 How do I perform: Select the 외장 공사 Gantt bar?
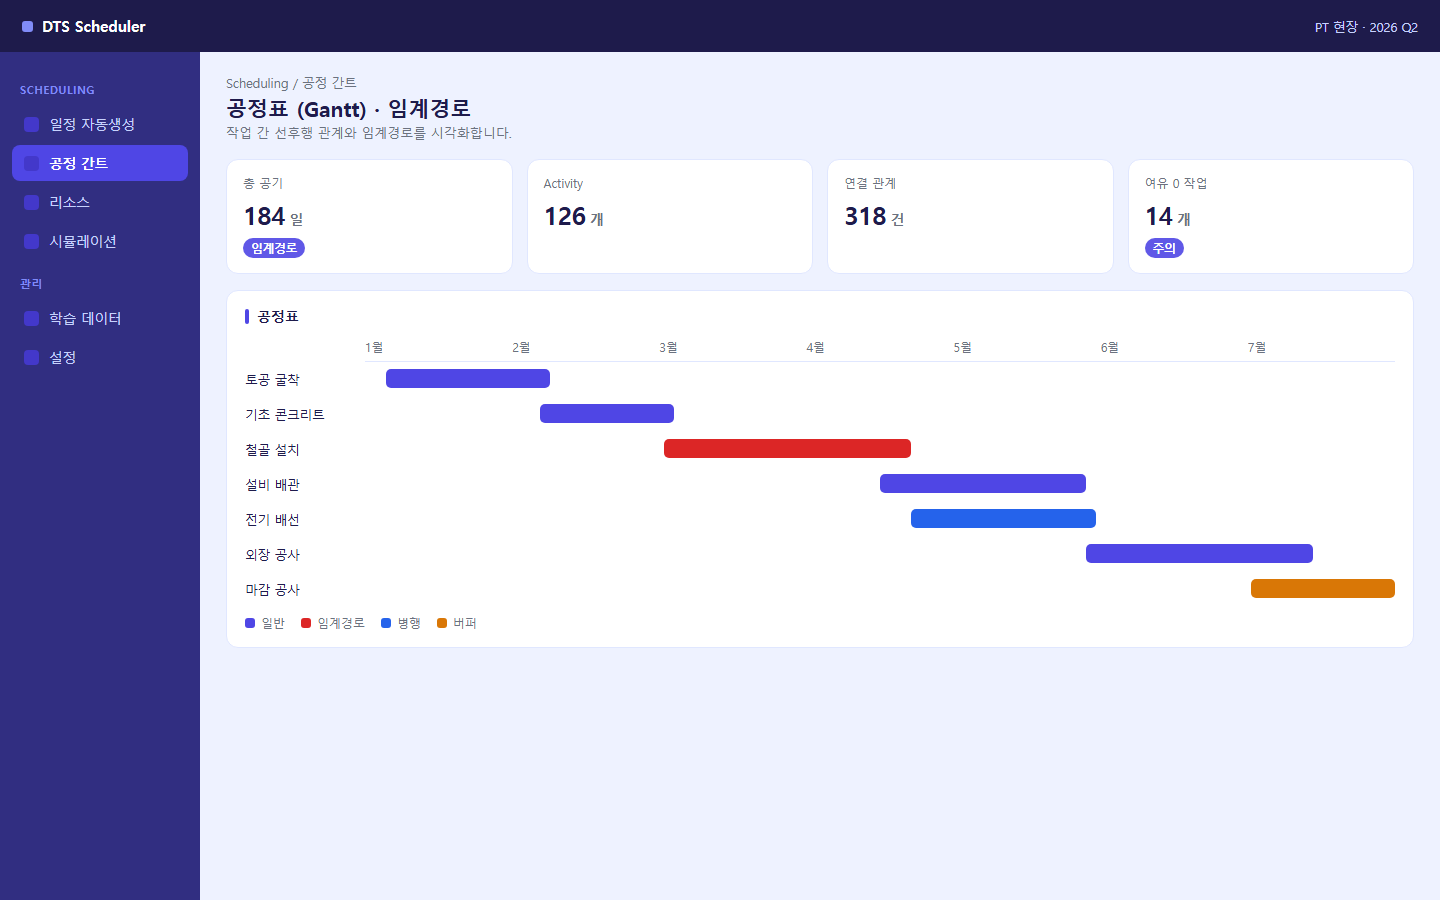point(1199,553)
